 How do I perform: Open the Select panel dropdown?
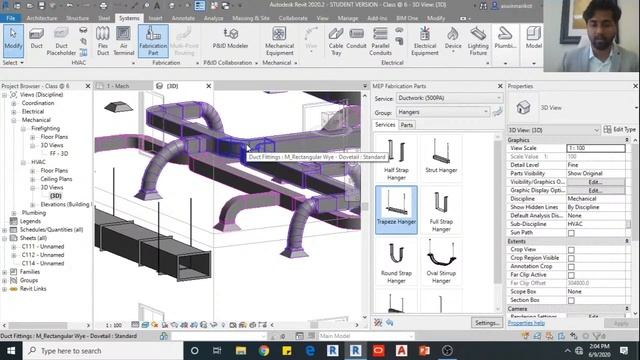13,63
